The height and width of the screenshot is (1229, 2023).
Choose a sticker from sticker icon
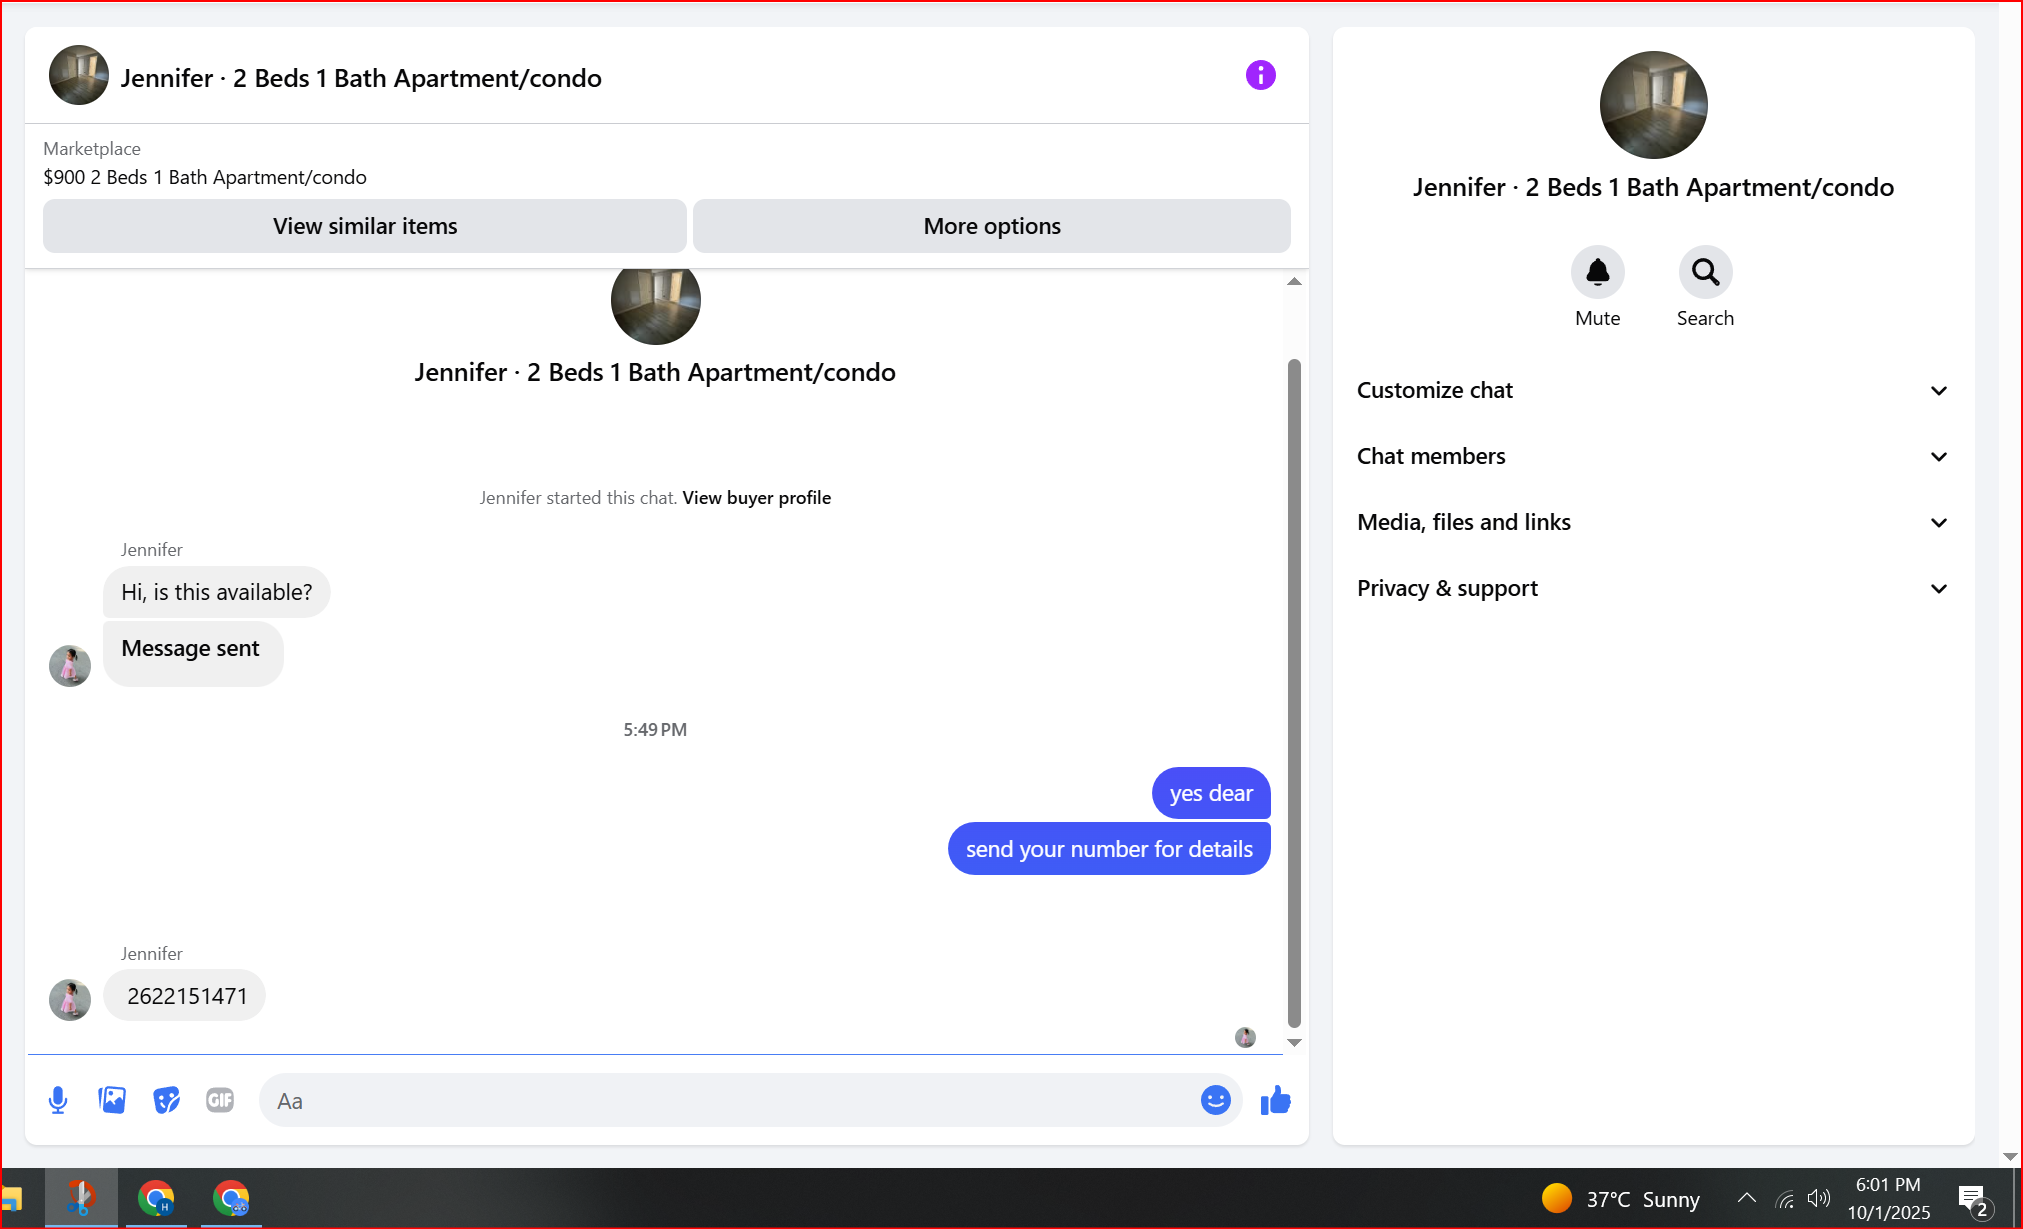coord(166,1101)
